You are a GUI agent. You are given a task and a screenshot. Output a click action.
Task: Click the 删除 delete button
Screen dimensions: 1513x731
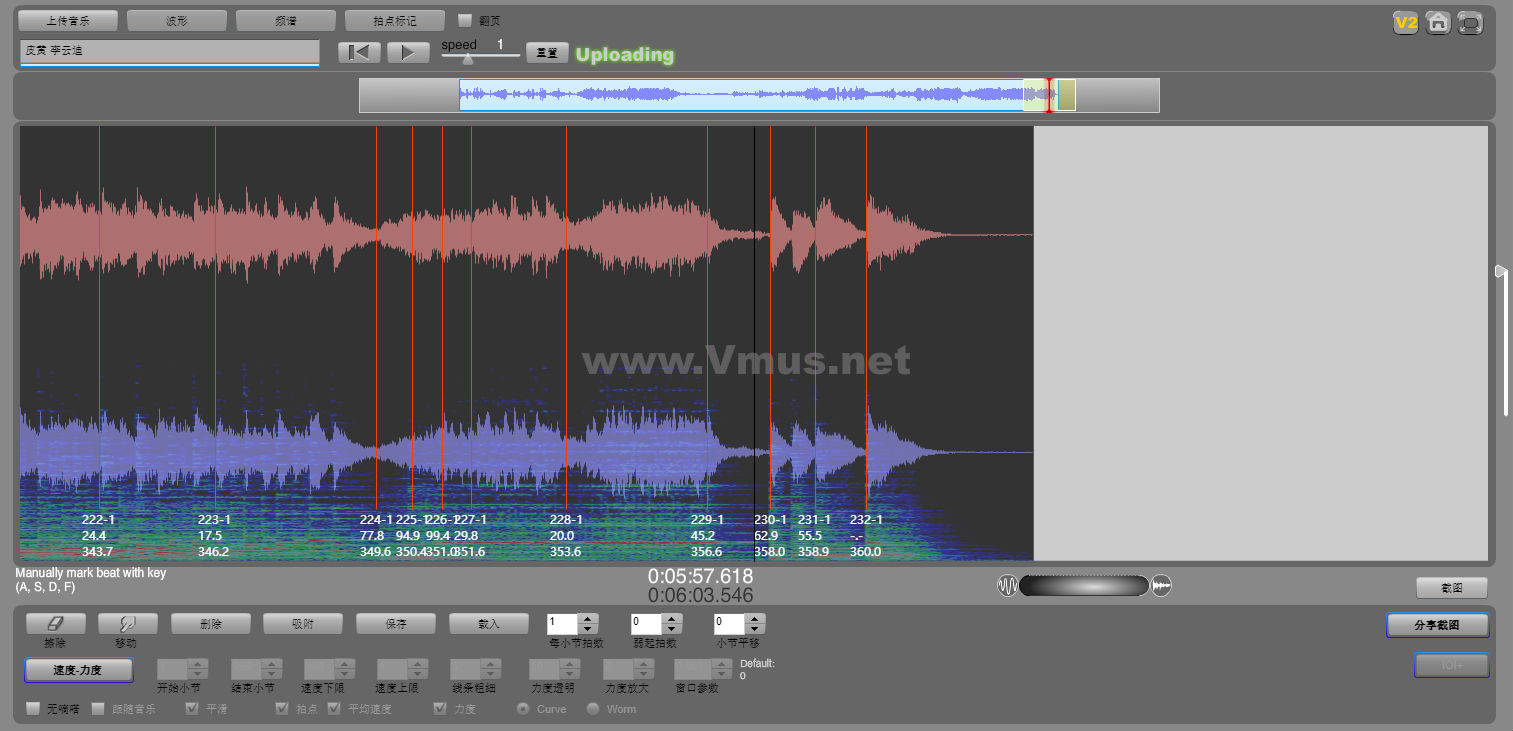click(210, 623)
